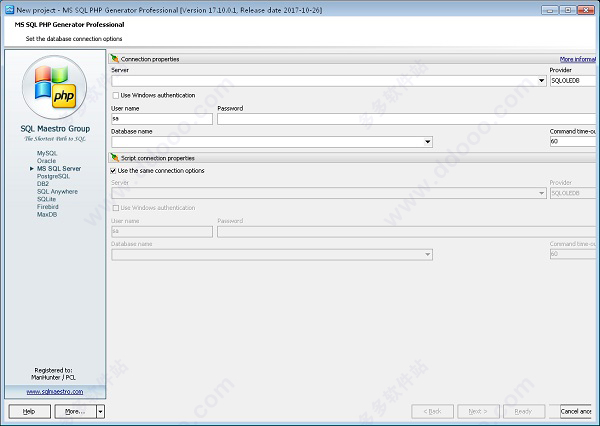Click the Script connection properties header text

point(158,158)
